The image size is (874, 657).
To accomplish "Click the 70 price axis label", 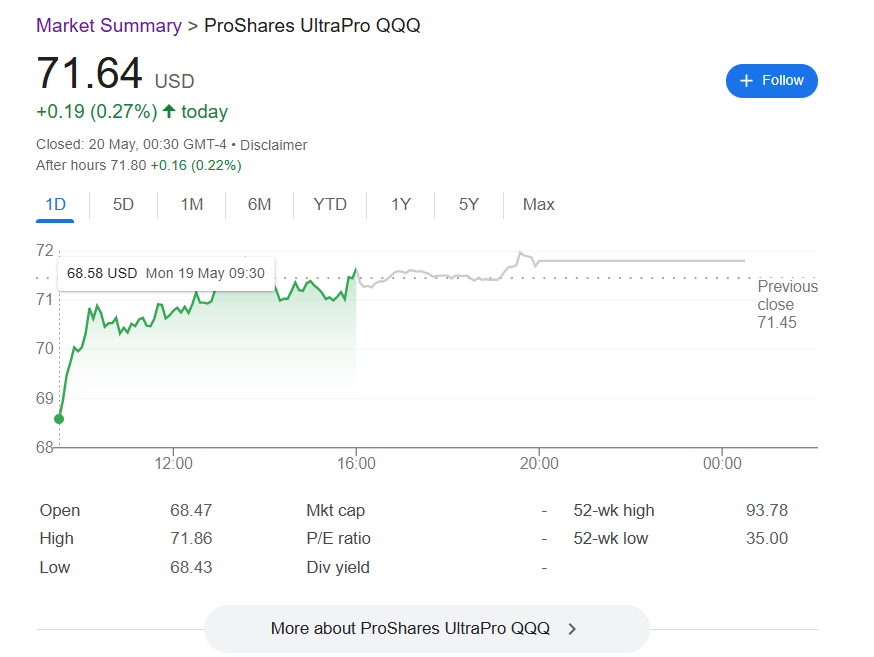I will pyautogui.click(x=45, y=349).
